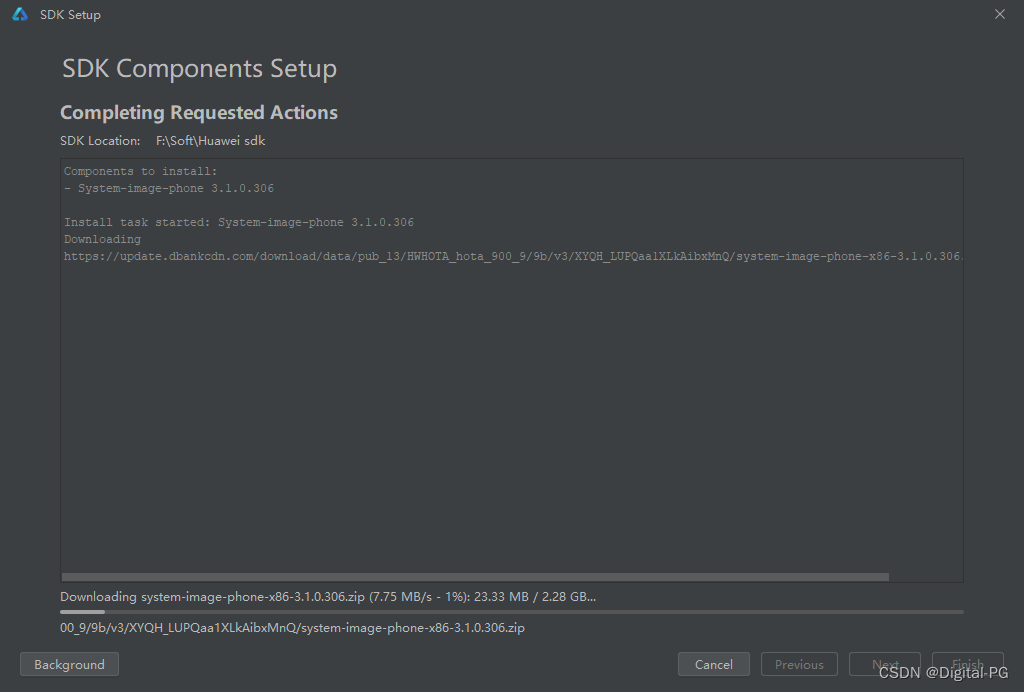1024x692 pixels.
Task: Click the 'Downloading' log line
Action: click(103, 239)
